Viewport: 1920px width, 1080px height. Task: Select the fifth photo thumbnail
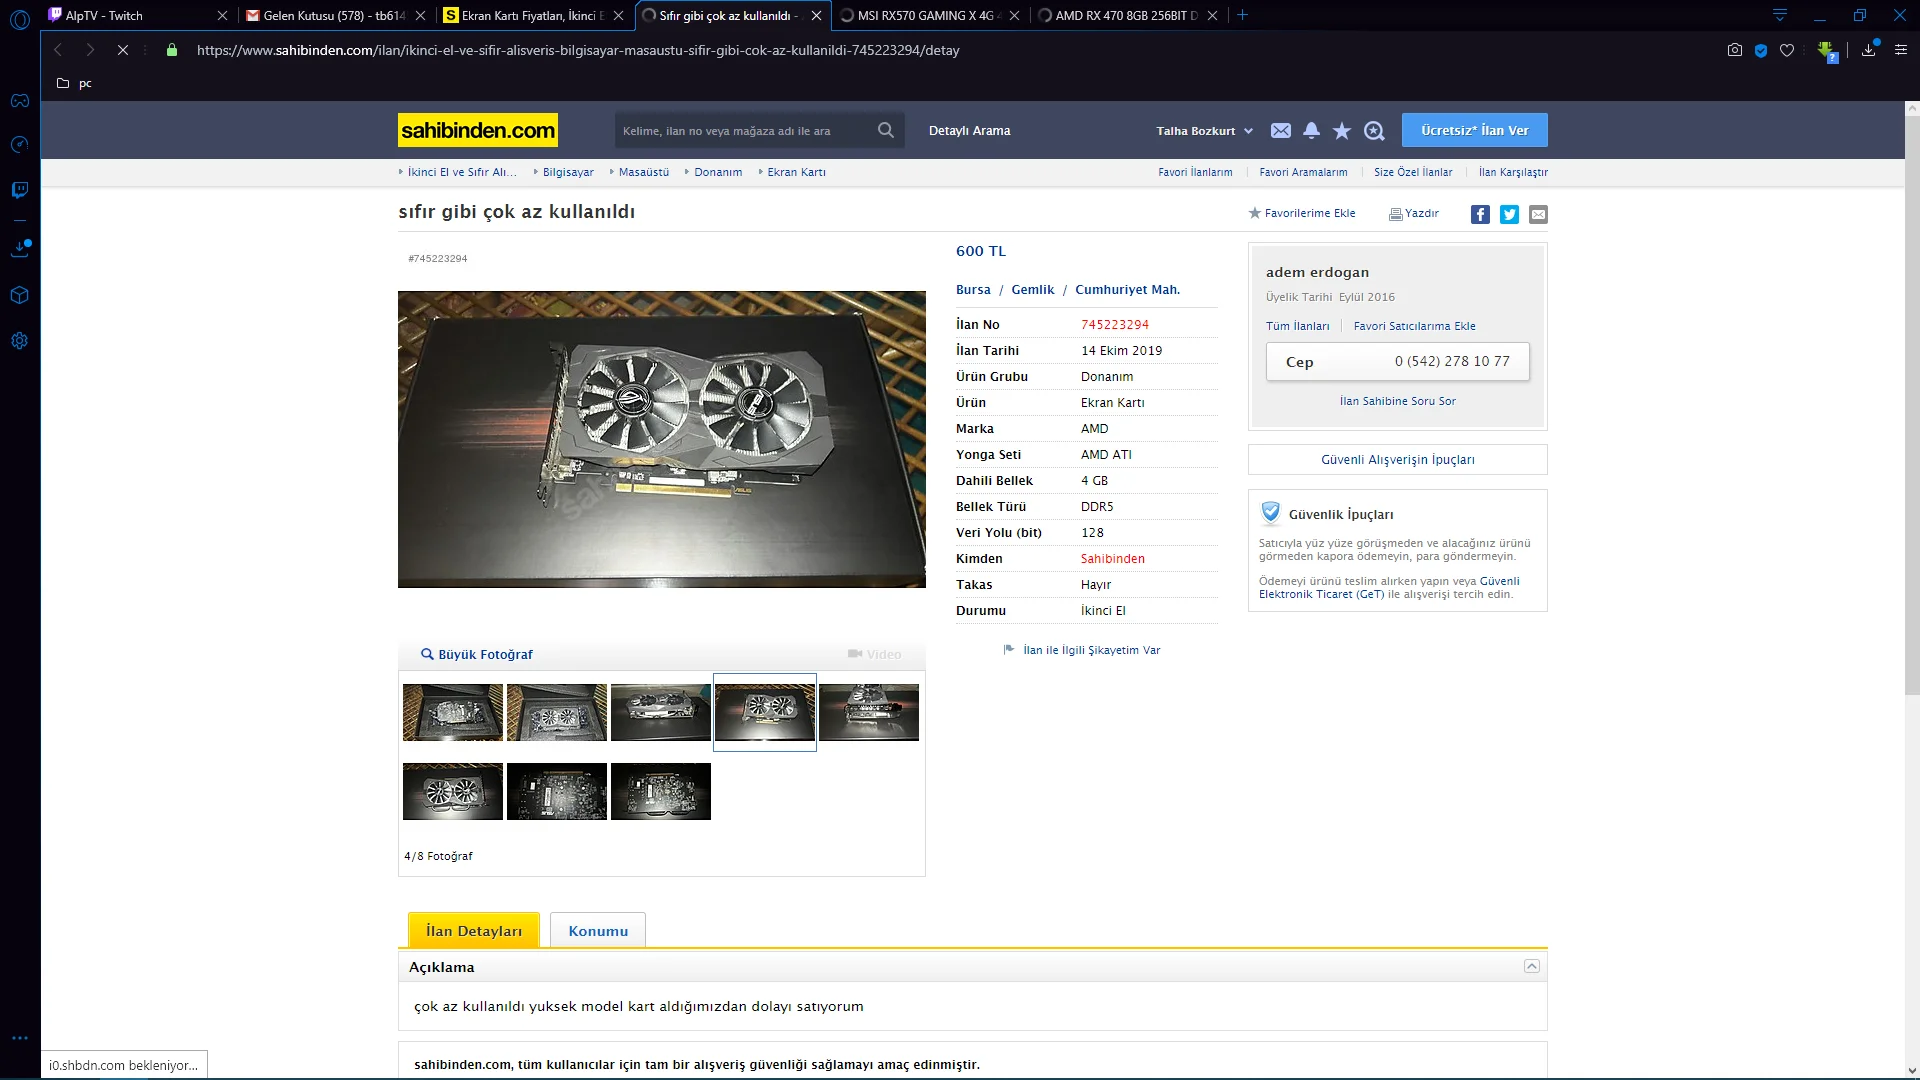(x=868, y=712)
